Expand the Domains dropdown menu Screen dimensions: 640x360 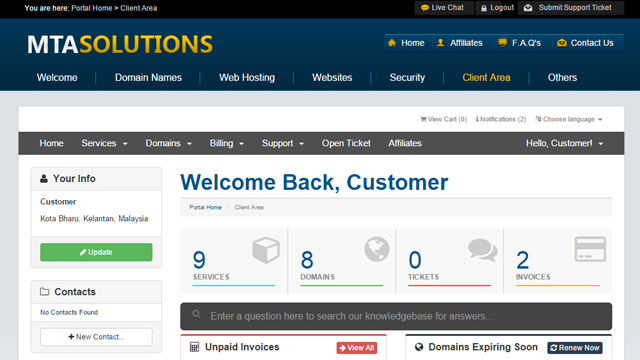169,143
